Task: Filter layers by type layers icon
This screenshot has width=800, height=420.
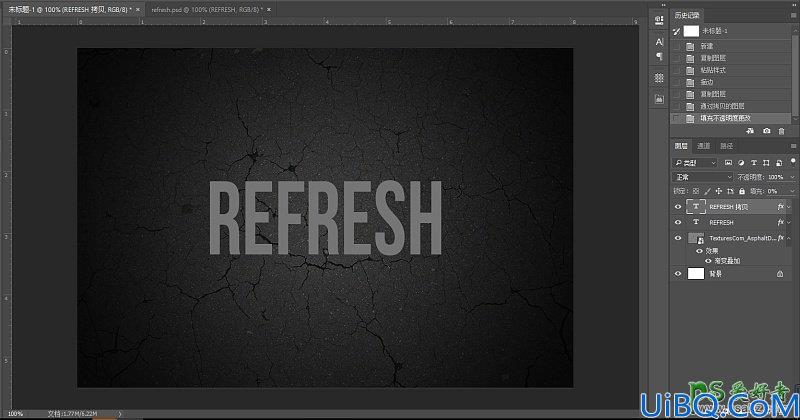Action: point(754,163)
